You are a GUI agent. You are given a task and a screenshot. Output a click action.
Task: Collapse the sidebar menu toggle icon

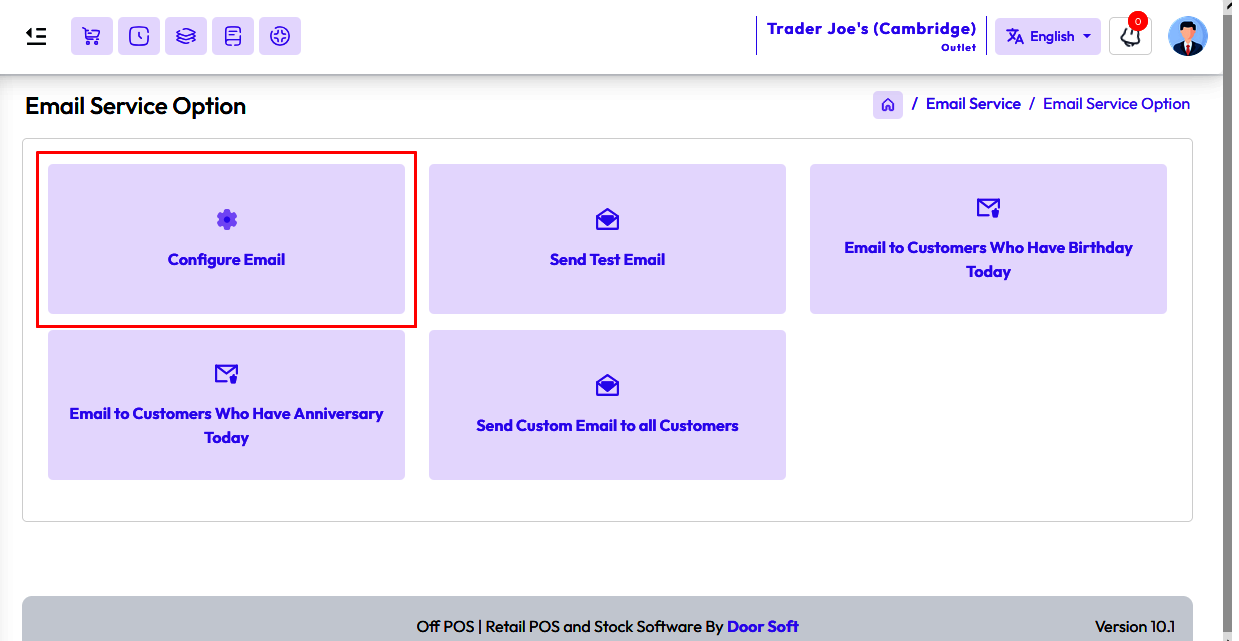(x=36, y=36)
